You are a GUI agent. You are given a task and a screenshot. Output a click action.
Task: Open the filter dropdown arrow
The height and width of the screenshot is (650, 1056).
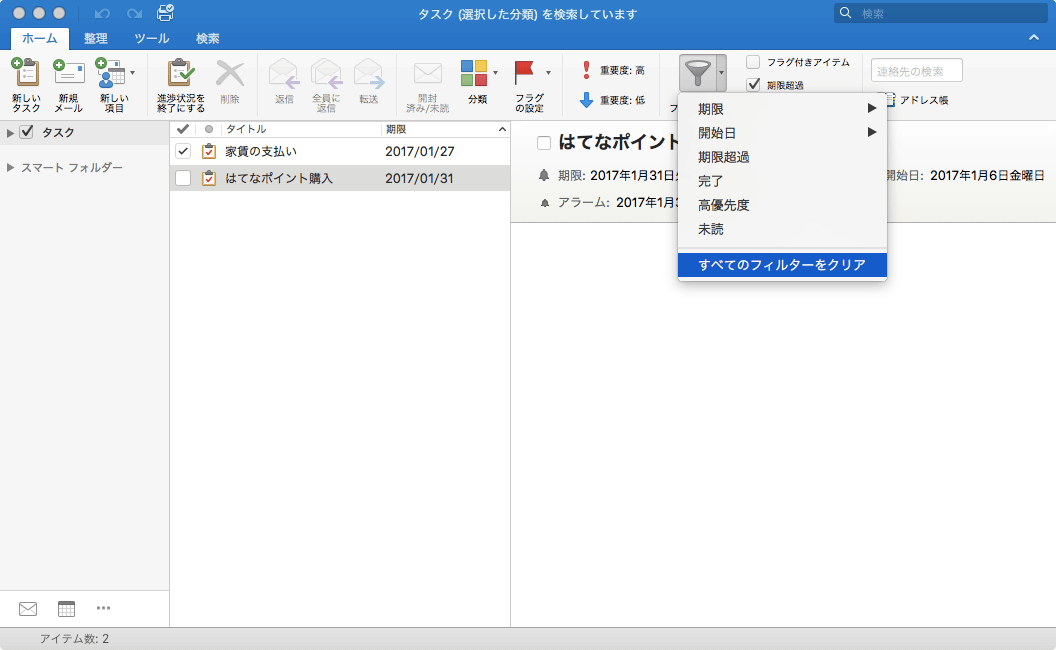(x=721, y=73)
